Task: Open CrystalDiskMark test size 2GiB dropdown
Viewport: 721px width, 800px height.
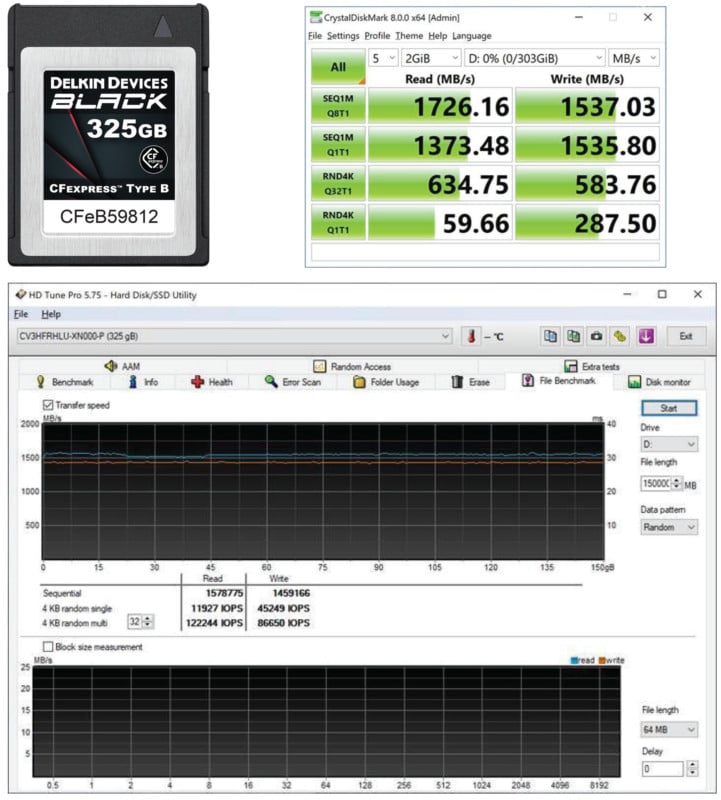Action: tap(431, 58)
